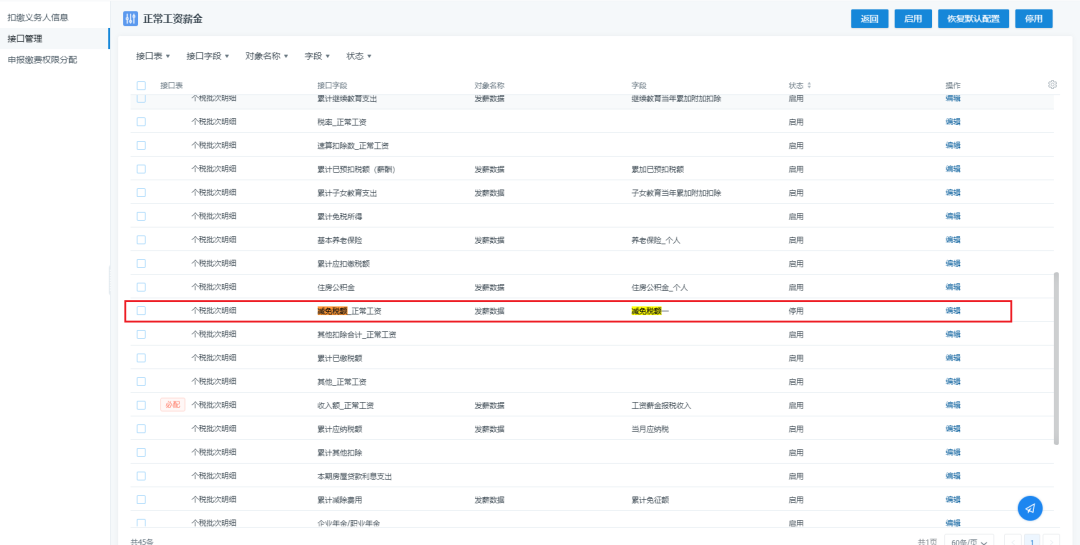Viewport: 1080px width, 545px height.
Task: Click the 住房公积金_个人 field cell
Action: 659,287
